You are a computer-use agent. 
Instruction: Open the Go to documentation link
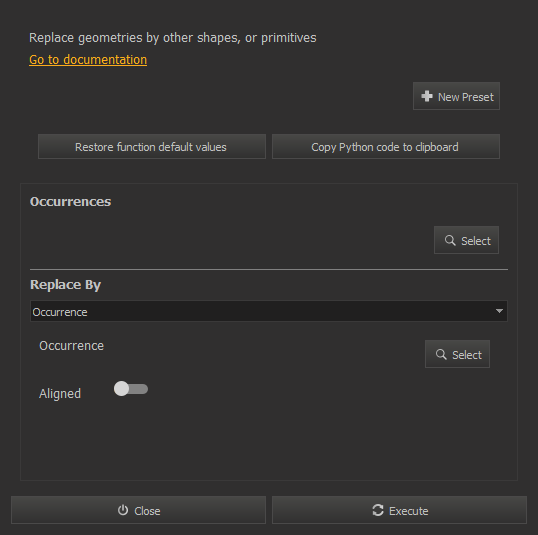[x=88, y=60]
